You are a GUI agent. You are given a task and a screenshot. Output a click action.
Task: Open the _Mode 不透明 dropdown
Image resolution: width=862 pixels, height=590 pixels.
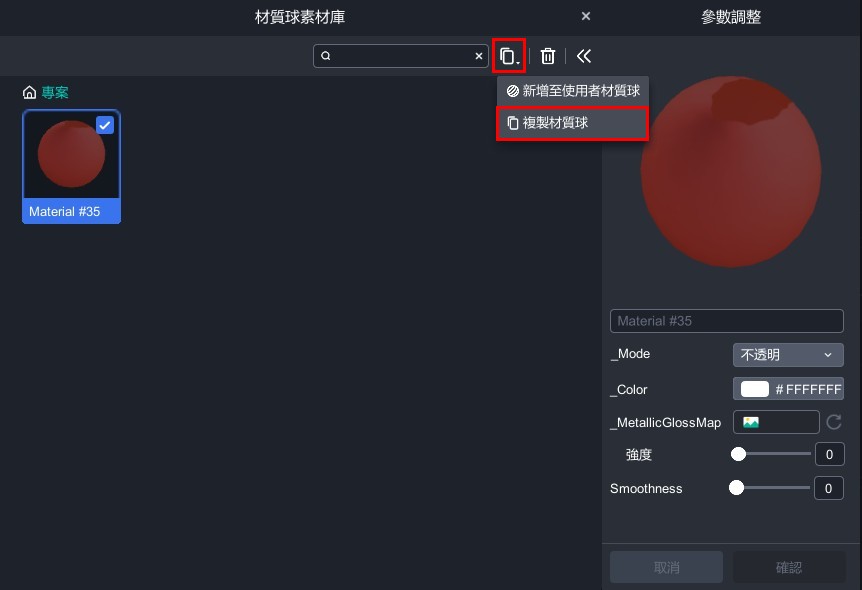[x=788, y=355]
